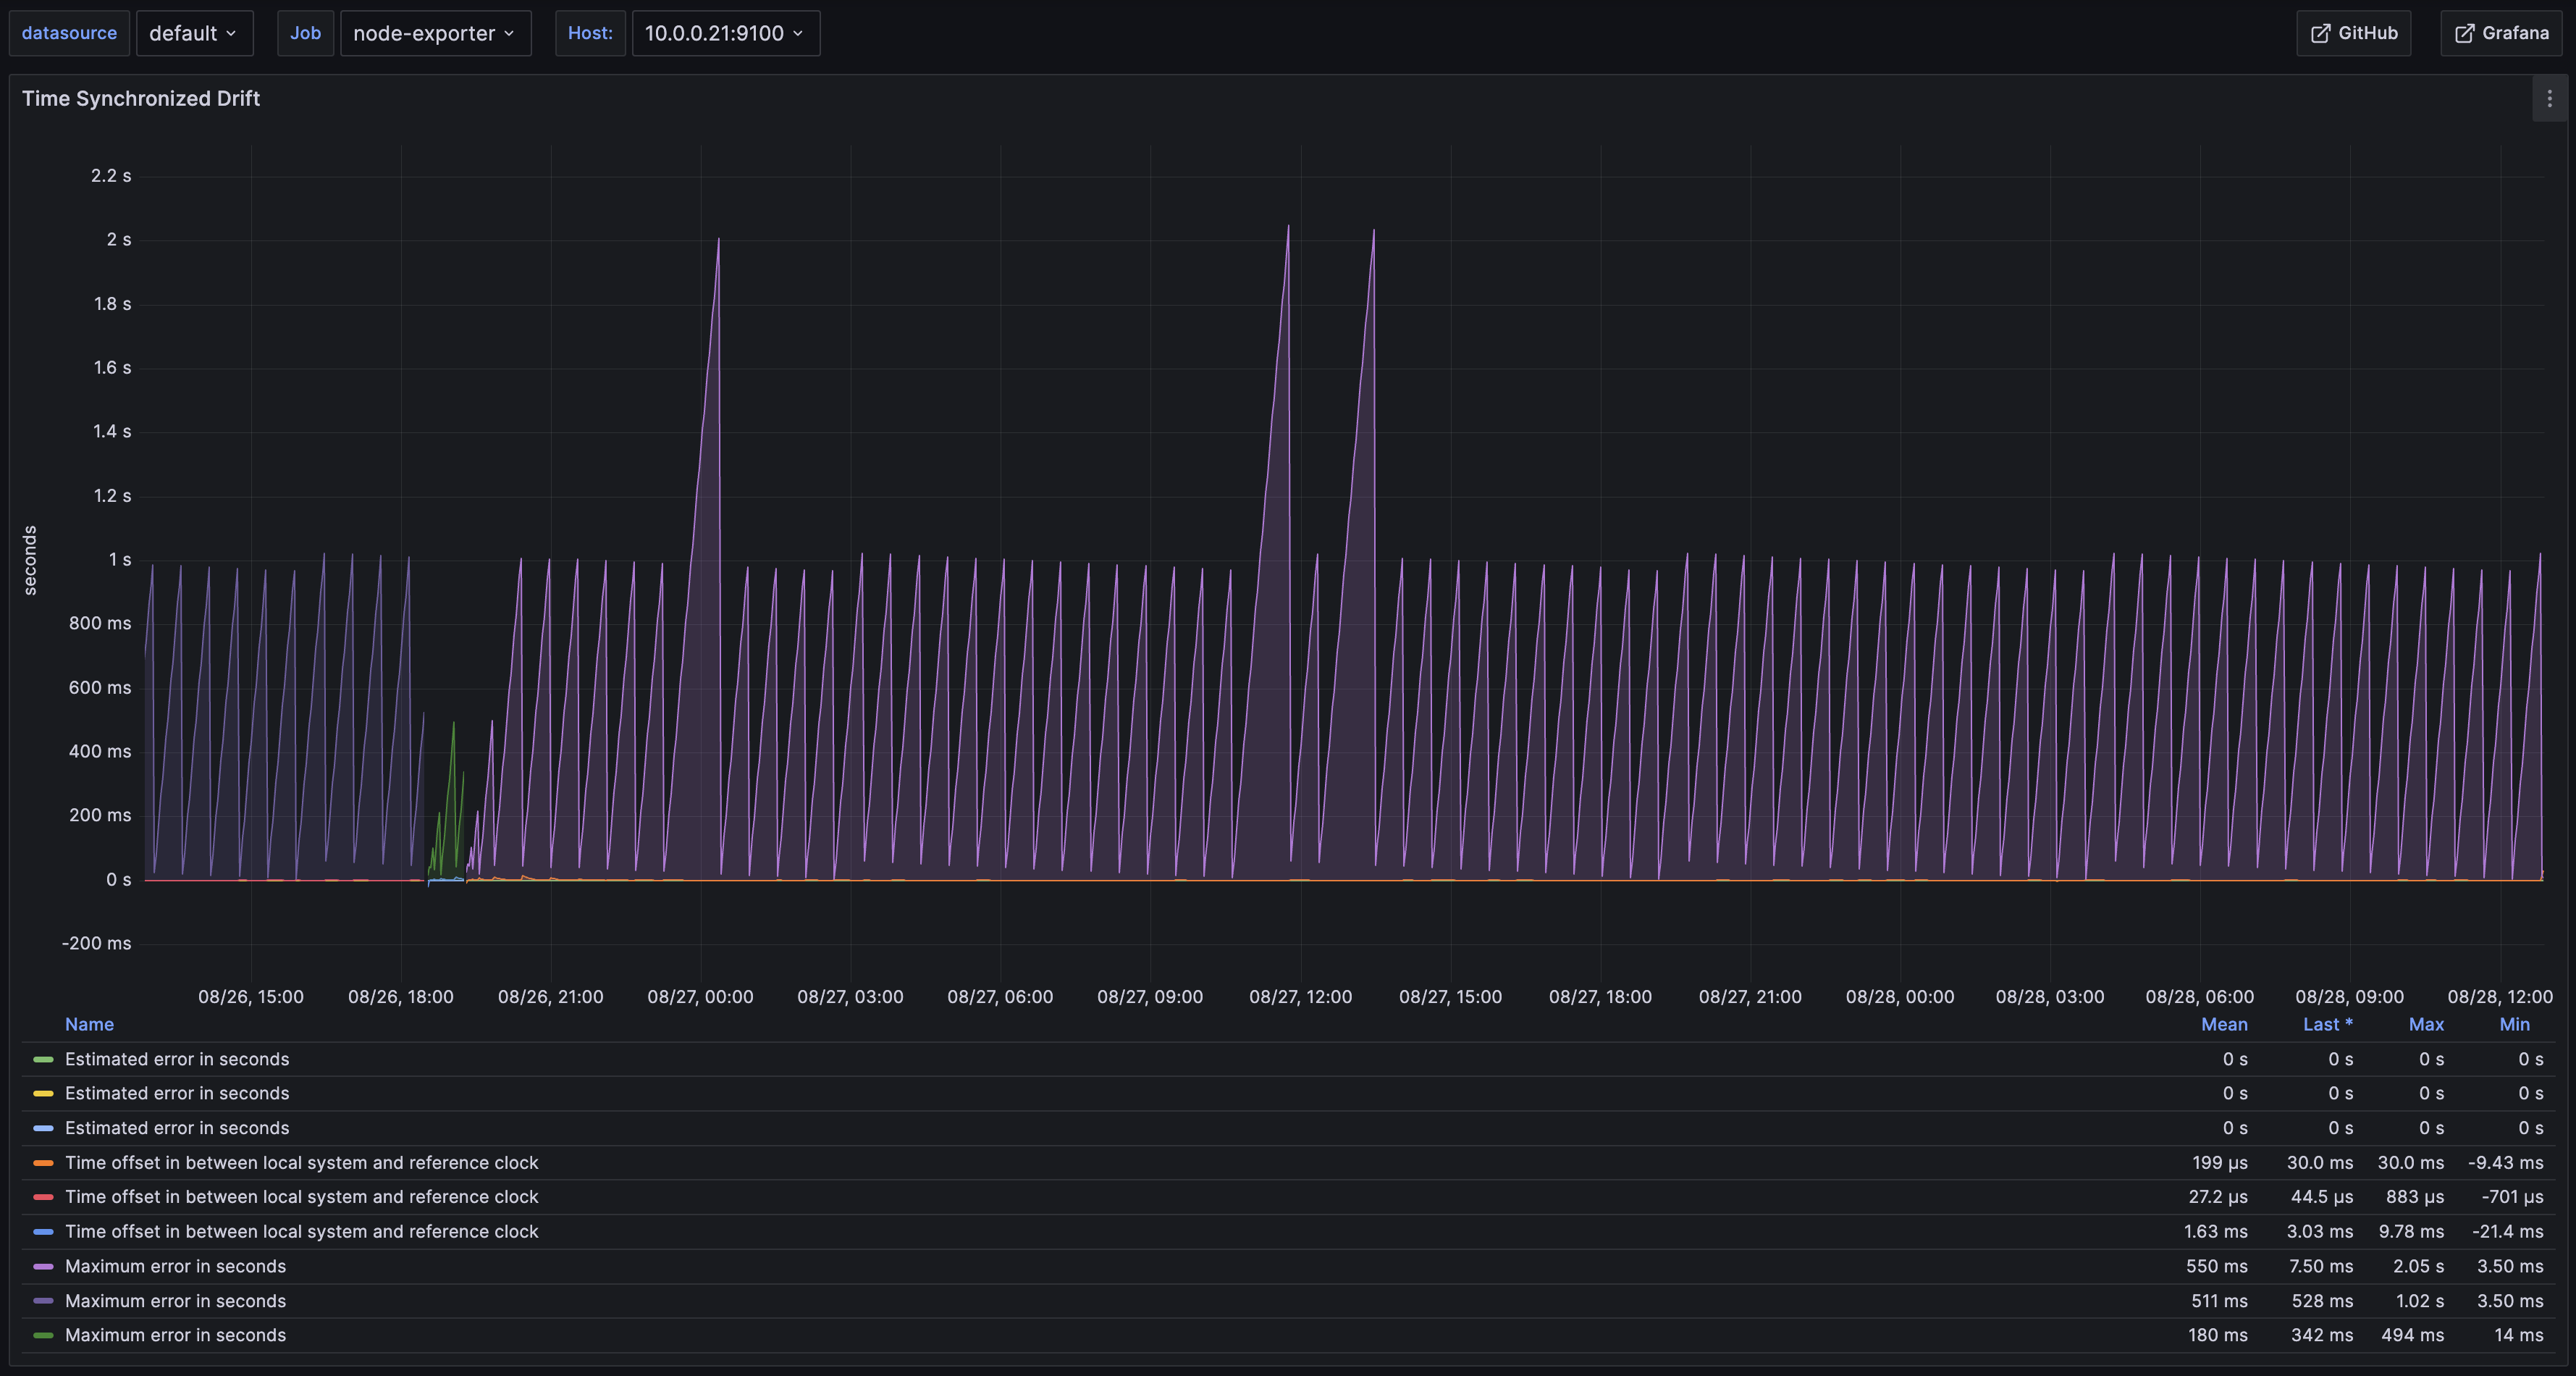Viewport: 2576px width, 1376px height.
Task: Toggle the red Time offset series visibility
Action: (x=301, y=1197)
